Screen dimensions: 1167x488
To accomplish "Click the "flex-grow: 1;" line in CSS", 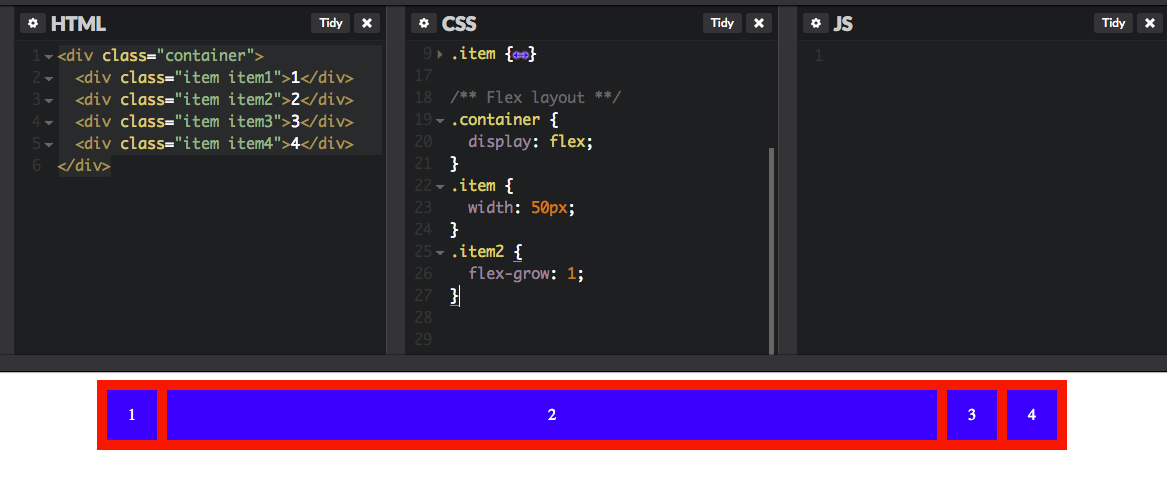I will click(526, 274).
